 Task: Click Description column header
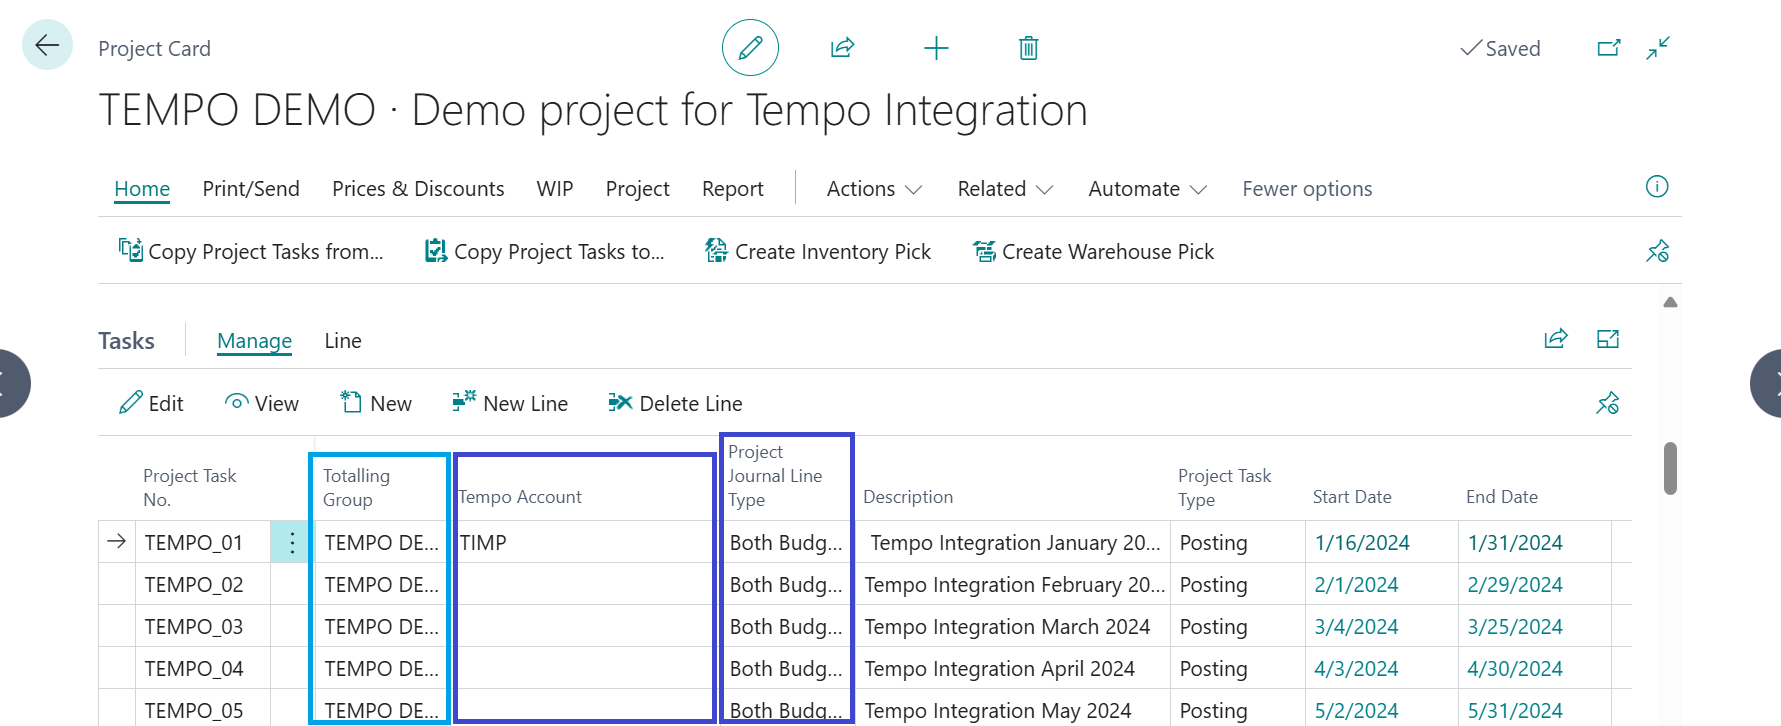tap(908, 497)
